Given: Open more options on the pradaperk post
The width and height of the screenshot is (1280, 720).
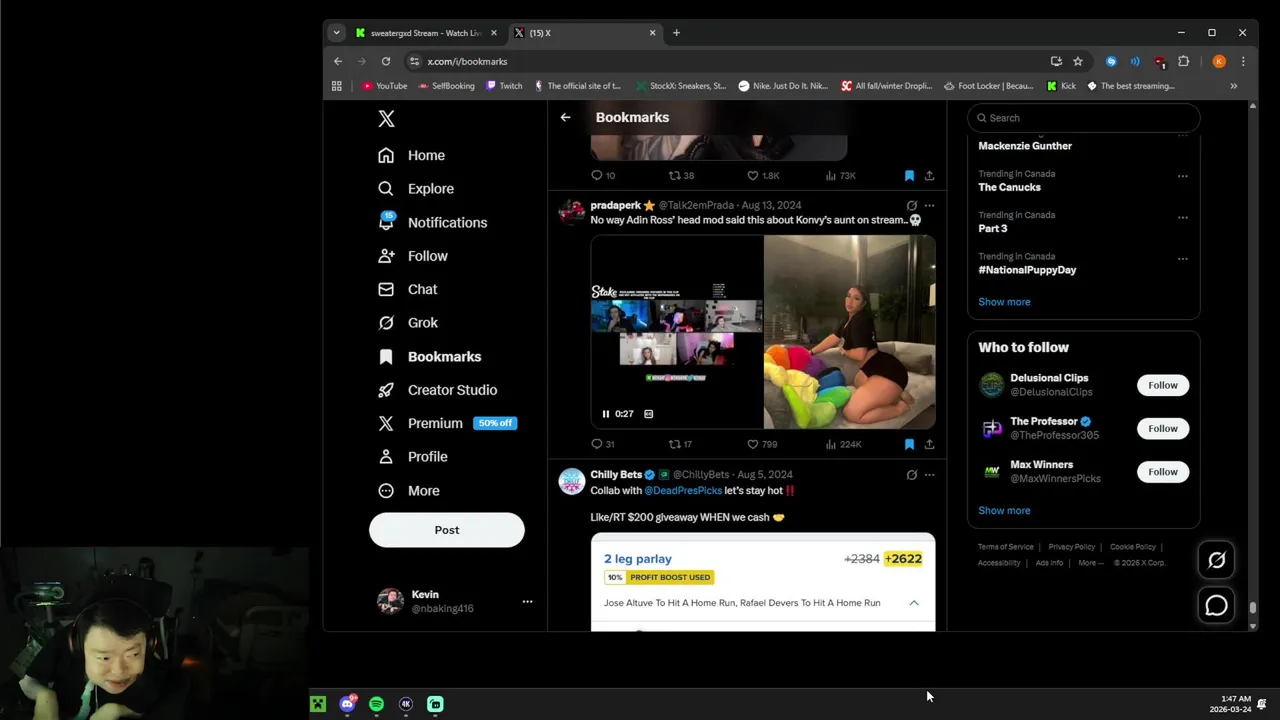Looking at the screenshot, I should [929, 206].
